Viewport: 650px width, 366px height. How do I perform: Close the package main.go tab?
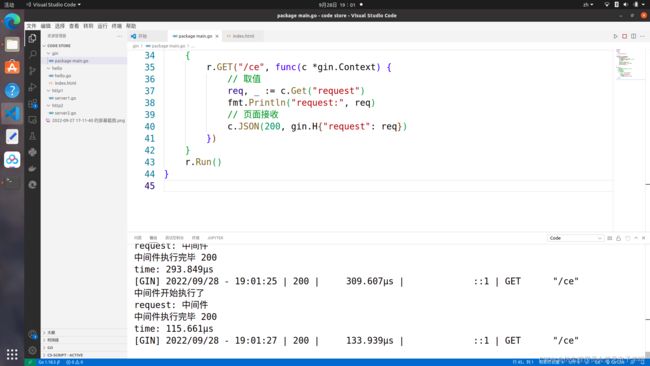coord(217,36)
